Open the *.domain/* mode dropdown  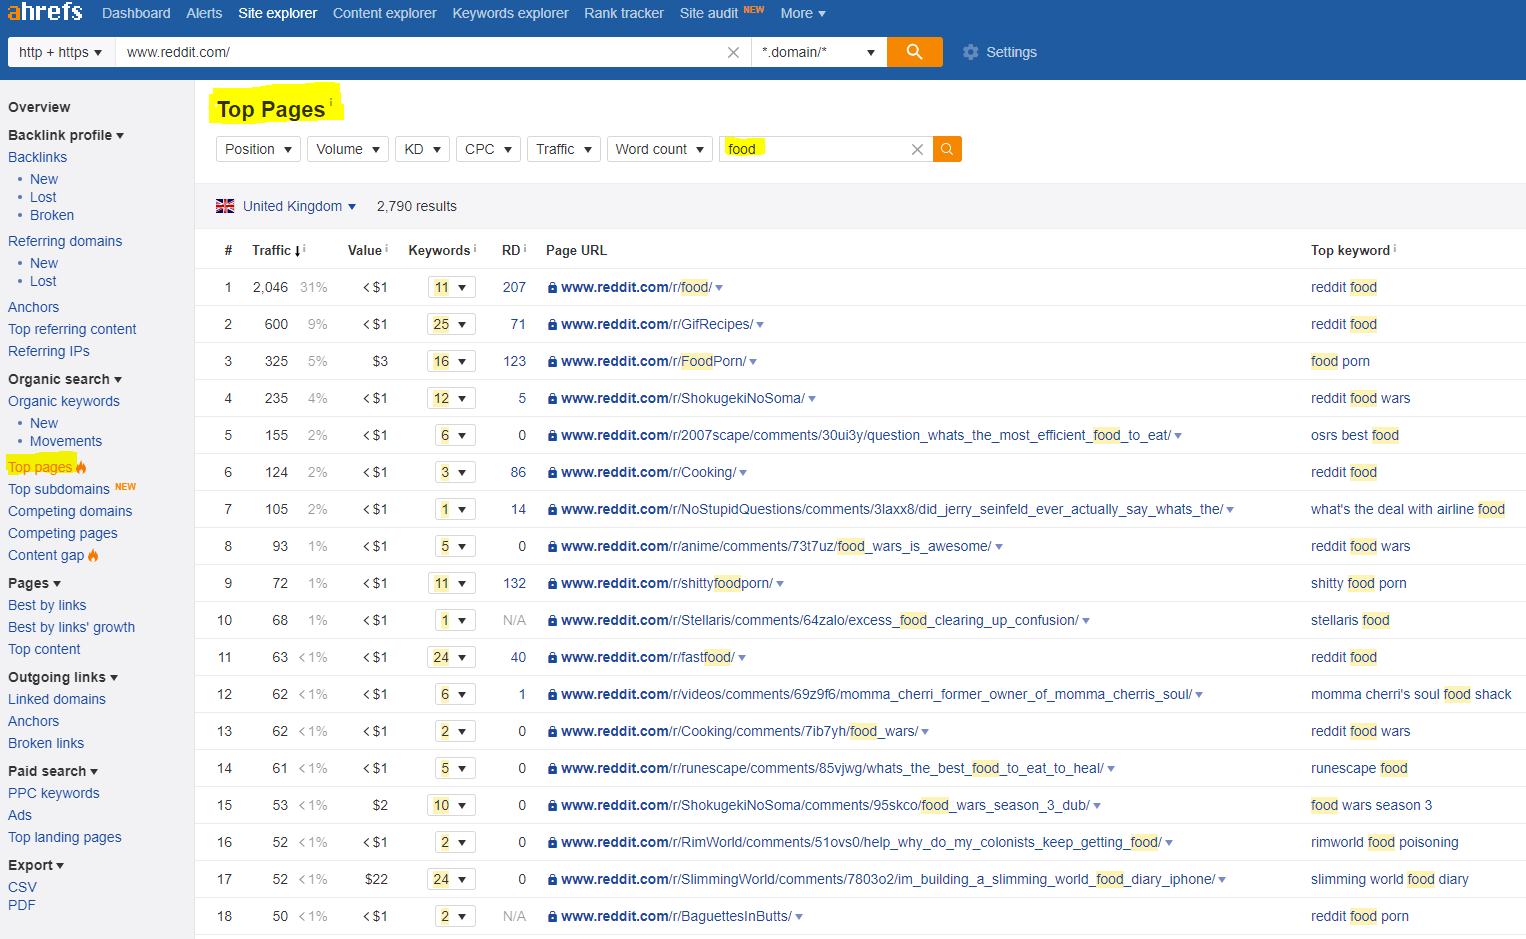[x=819, y=52]
